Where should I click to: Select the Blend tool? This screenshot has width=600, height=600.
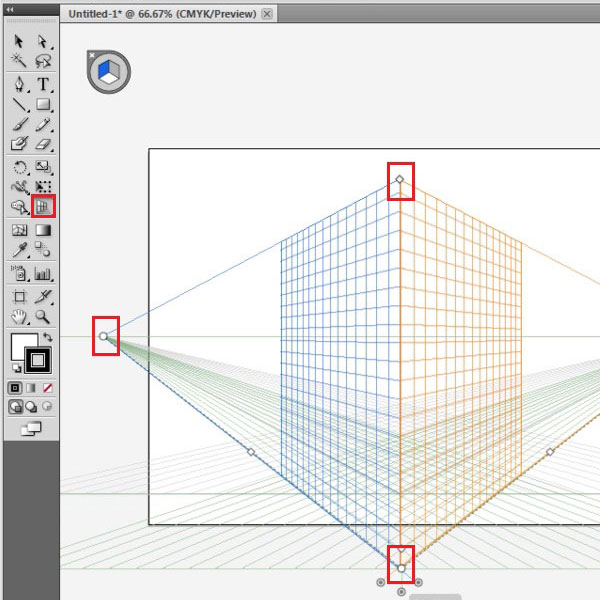click(x=43, y=249)
